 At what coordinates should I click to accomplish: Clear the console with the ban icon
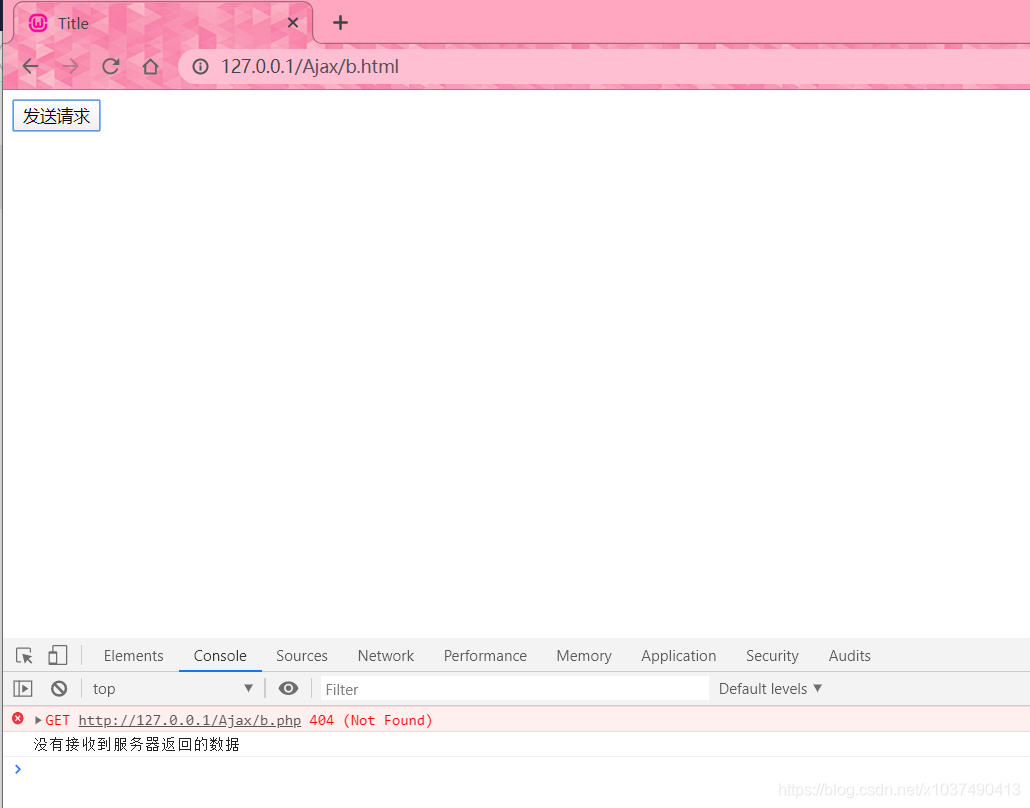59,688
